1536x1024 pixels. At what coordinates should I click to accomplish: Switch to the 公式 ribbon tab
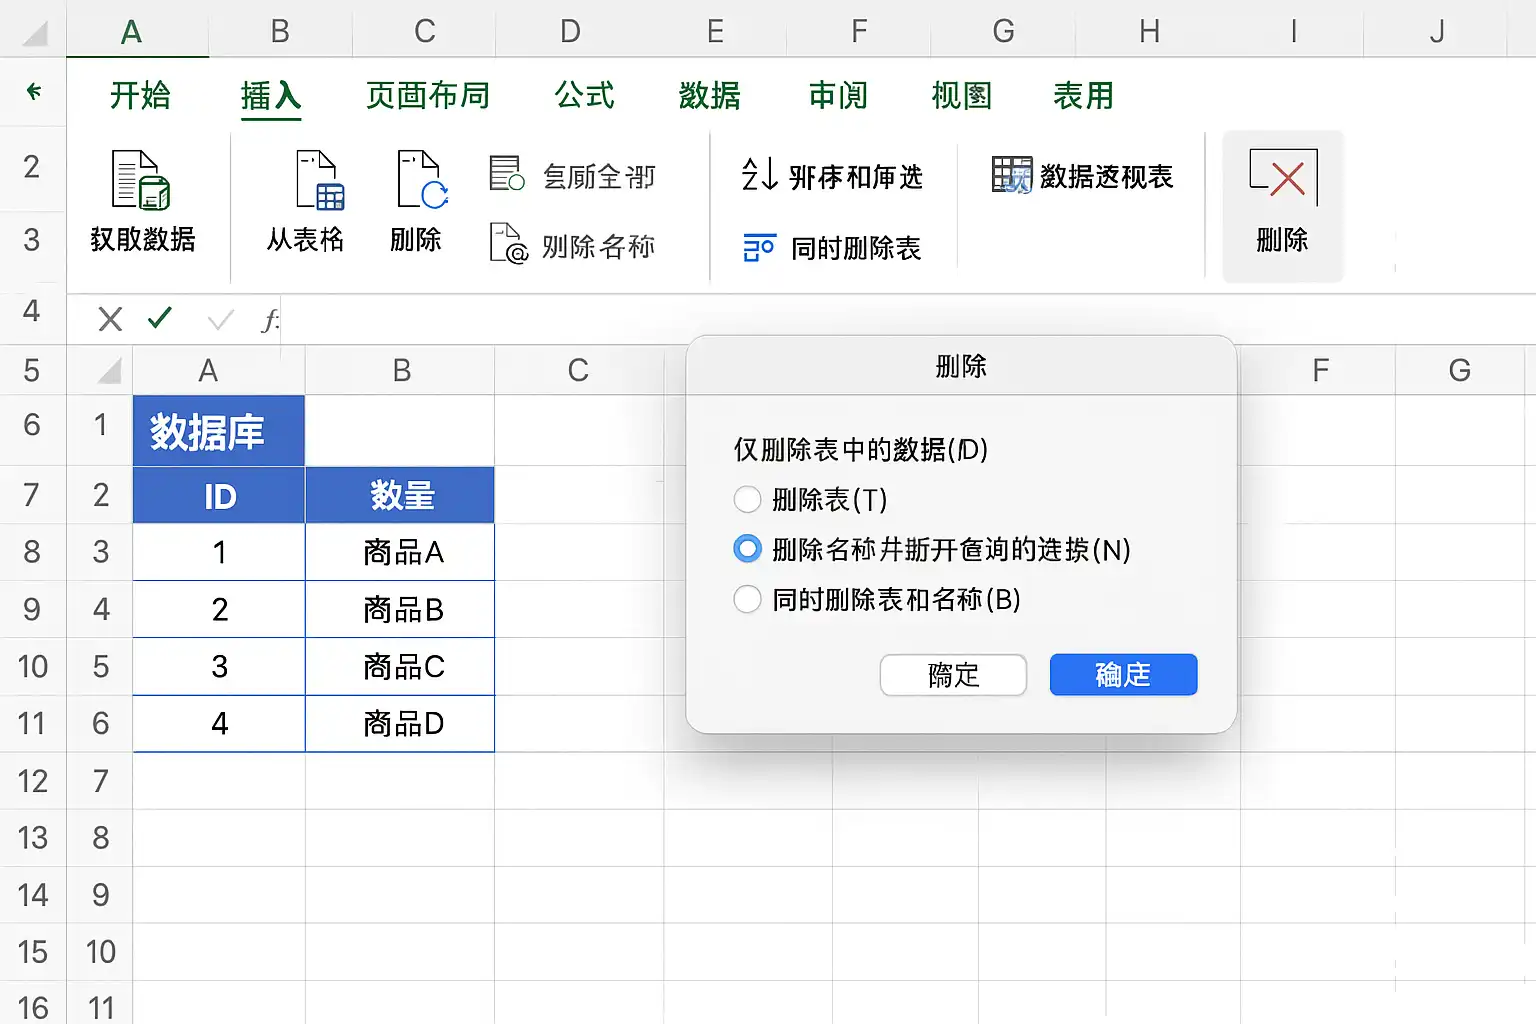(585, 95)
